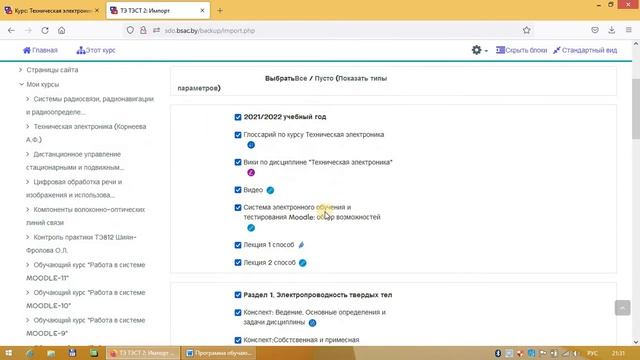640x360 pixels.
Task: Go back to the previous browser page
Action: (x=11, y=30)
